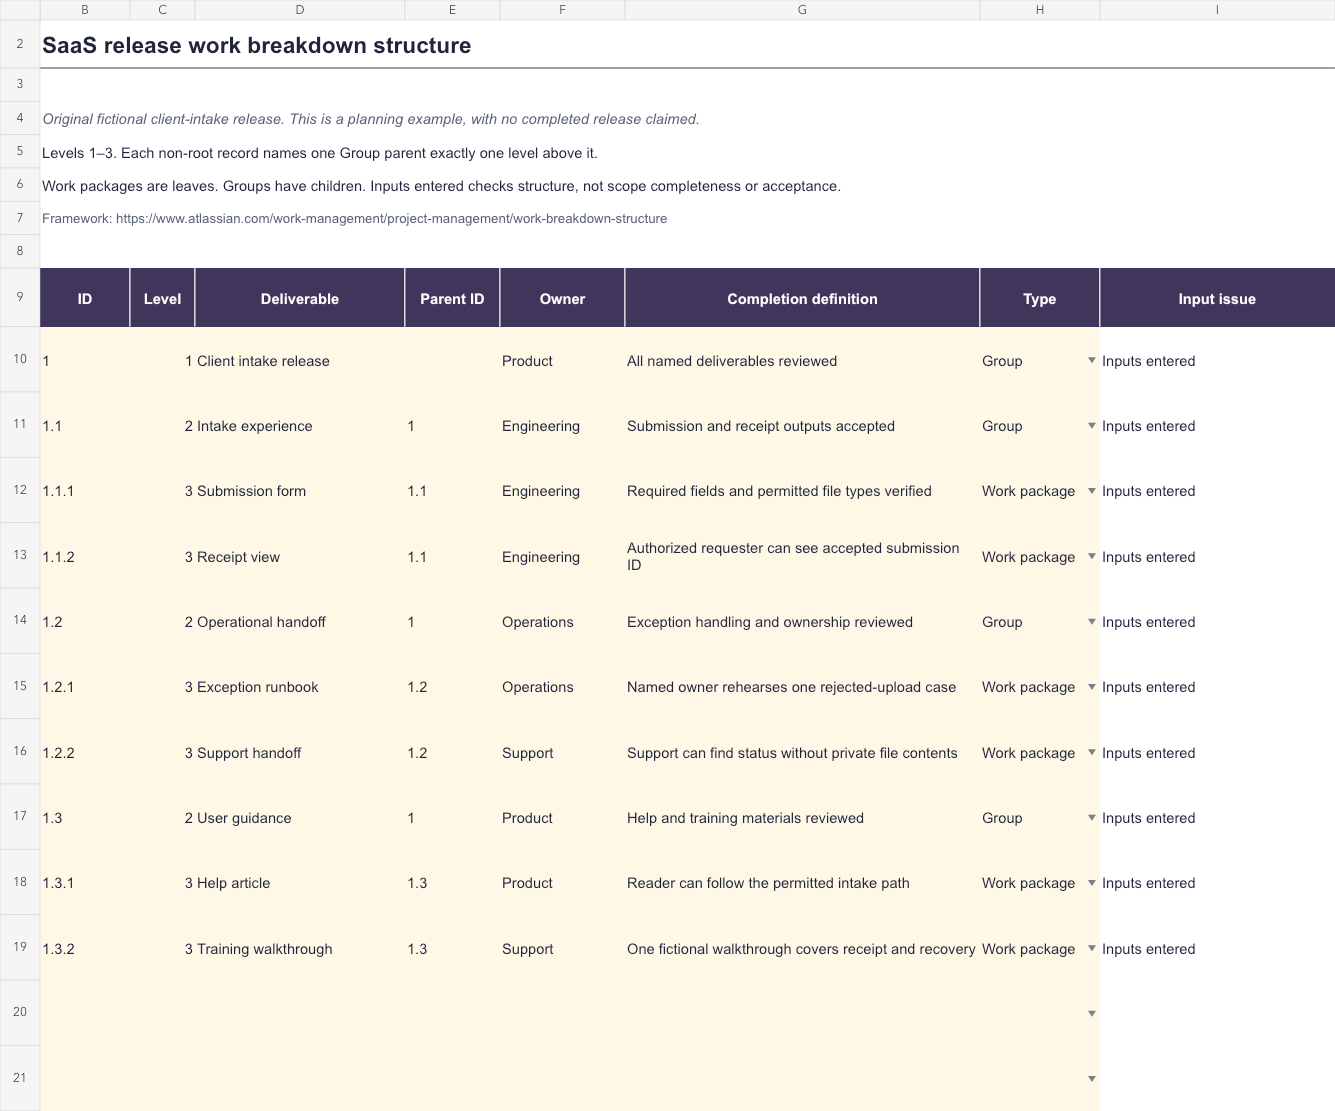Click the 'Input issue' header cell

(x=1217, y=298)
